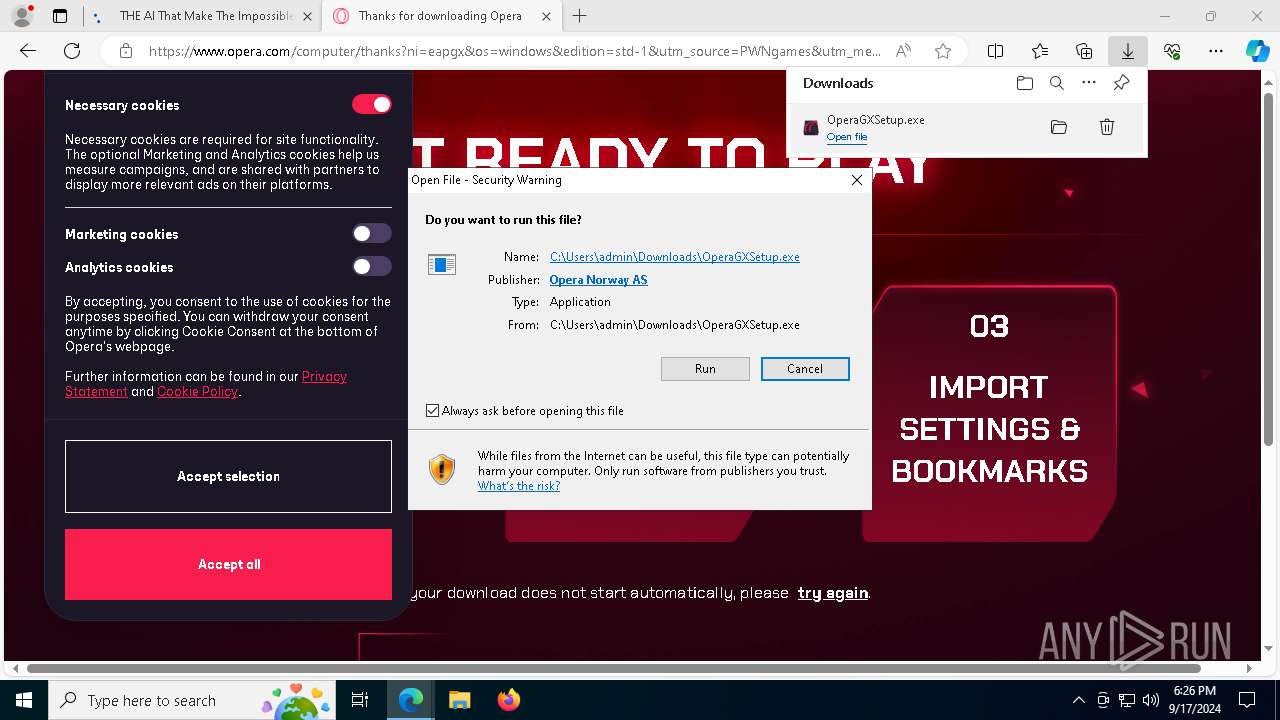Click Open file link under OperaGXSetup.exe
Image resolution: width=1280 pixels, height=720 pixels.
[847, 137]
